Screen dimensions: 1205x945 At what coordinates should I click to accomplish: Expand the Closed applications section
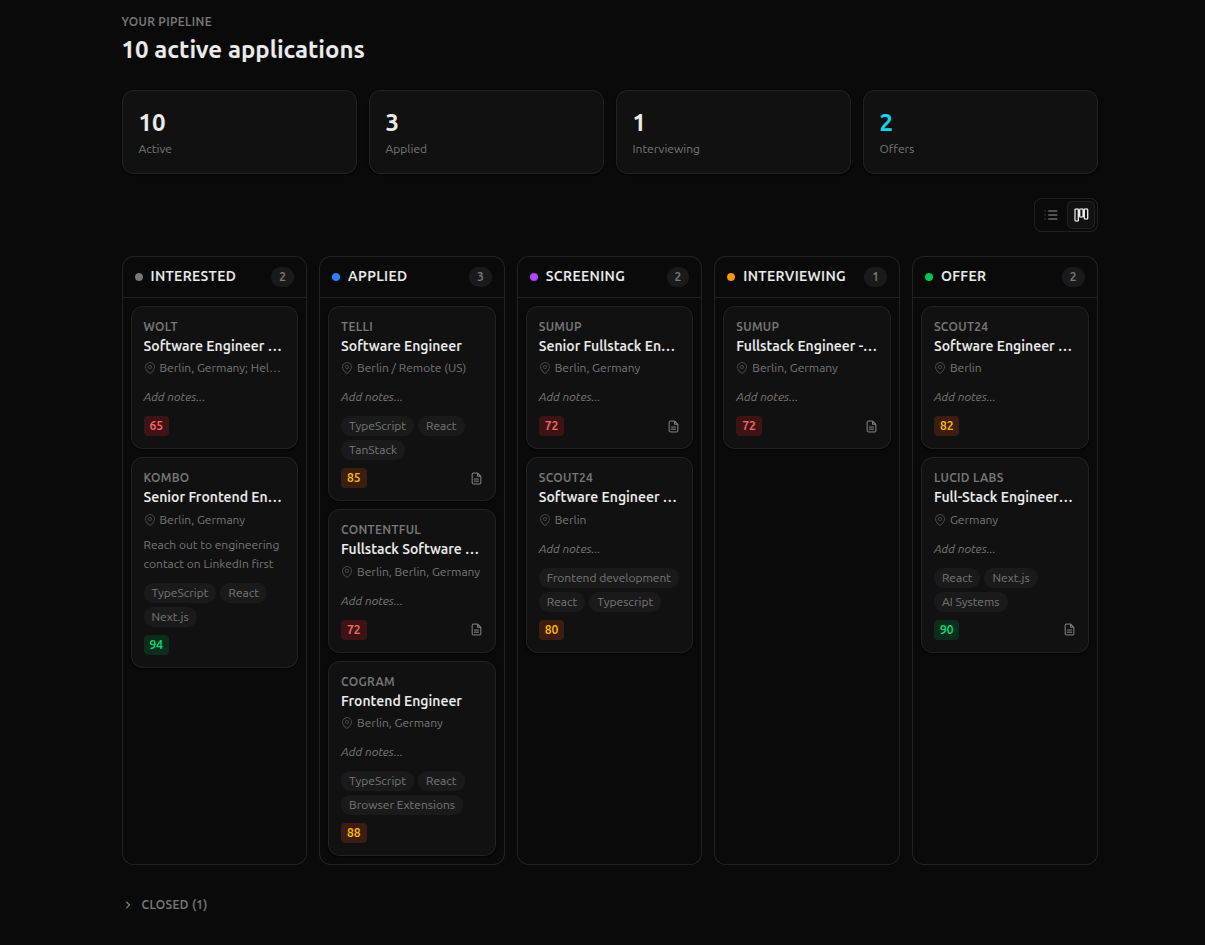pos(165,904)
